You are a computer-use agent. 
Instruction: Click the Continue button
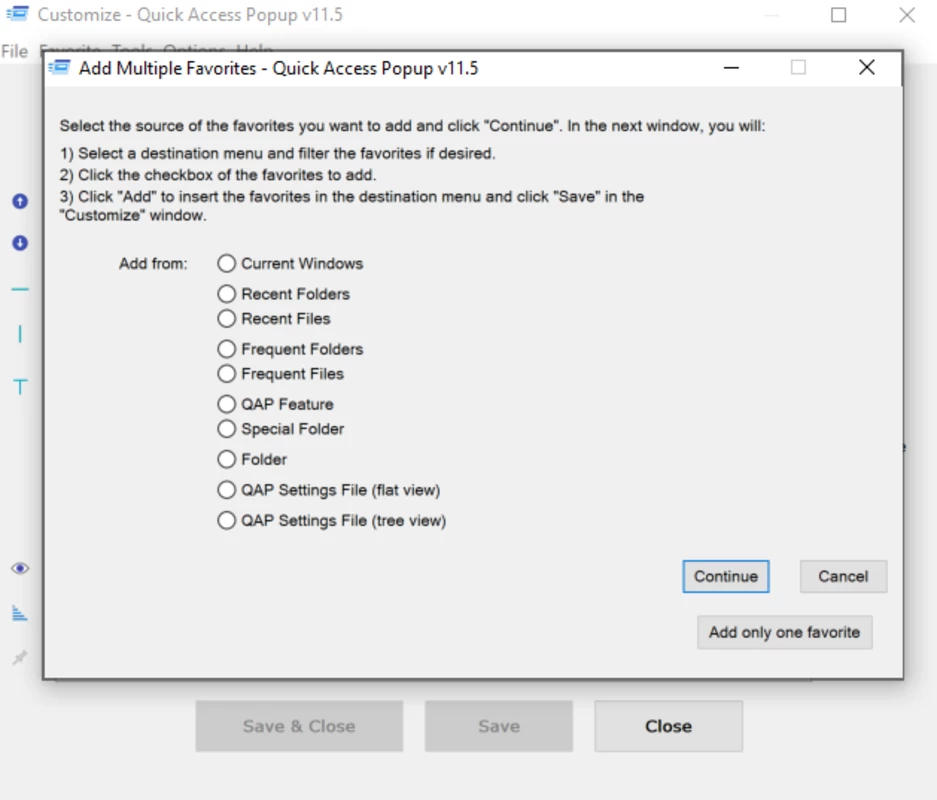pos(725,577)
